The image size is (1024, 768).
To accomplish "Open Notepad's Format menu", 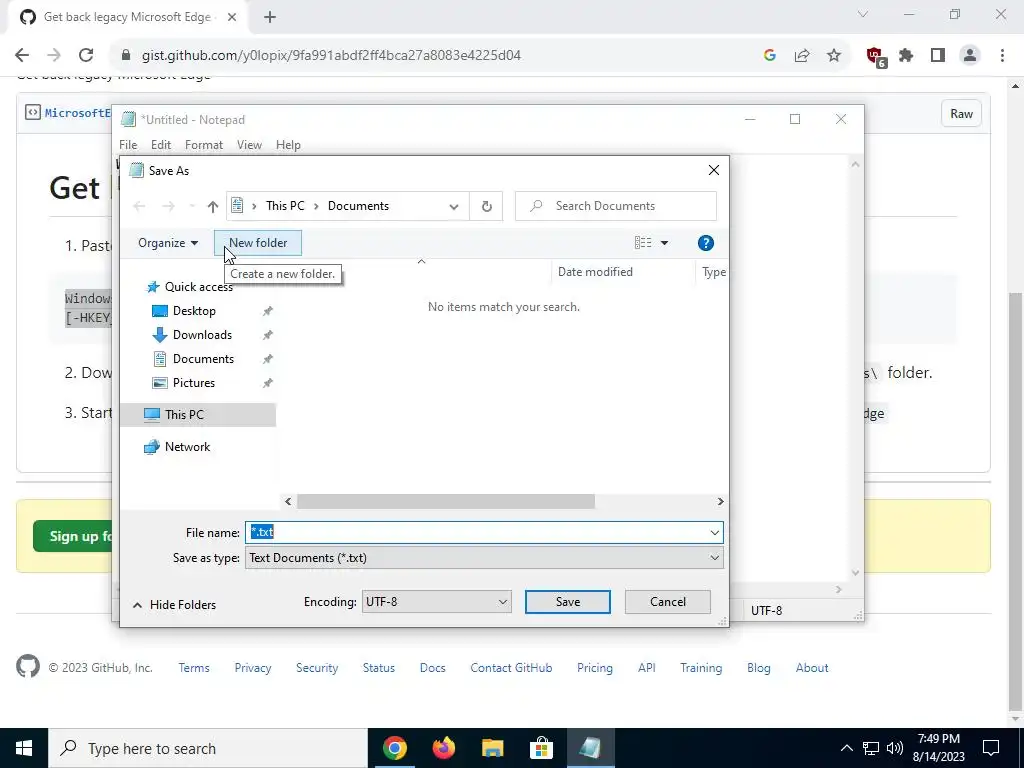I will 204,145.
